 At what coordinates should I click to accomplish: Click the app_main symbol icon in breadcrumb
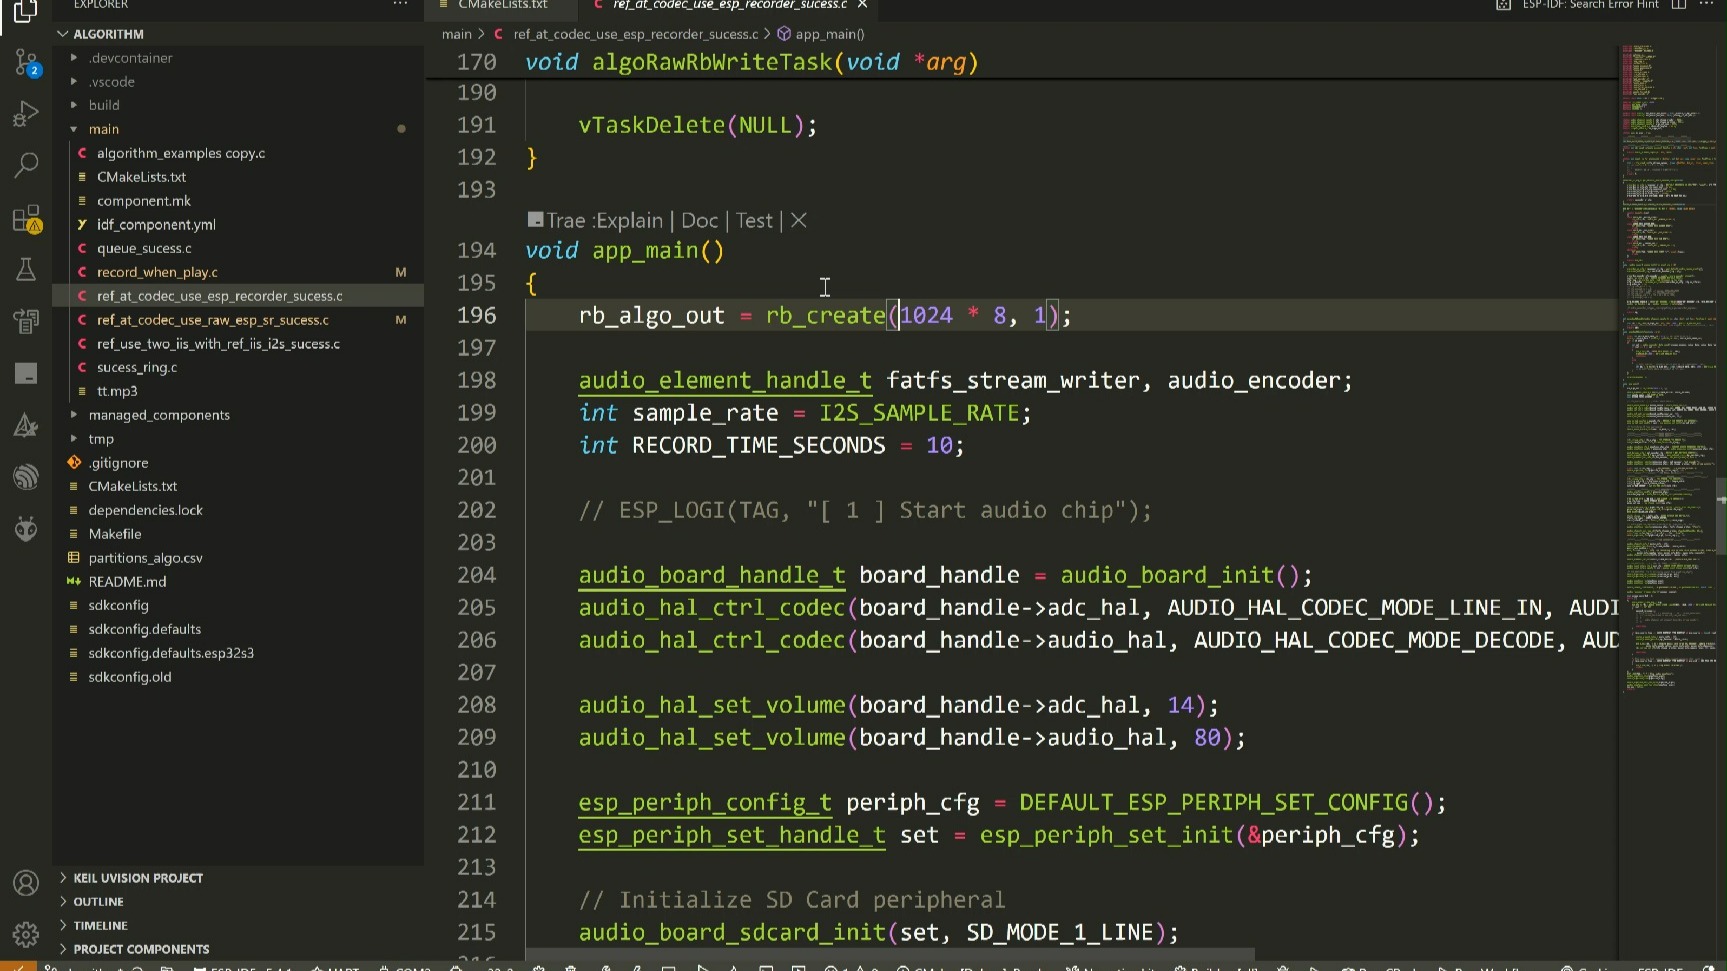pos(785,34)
